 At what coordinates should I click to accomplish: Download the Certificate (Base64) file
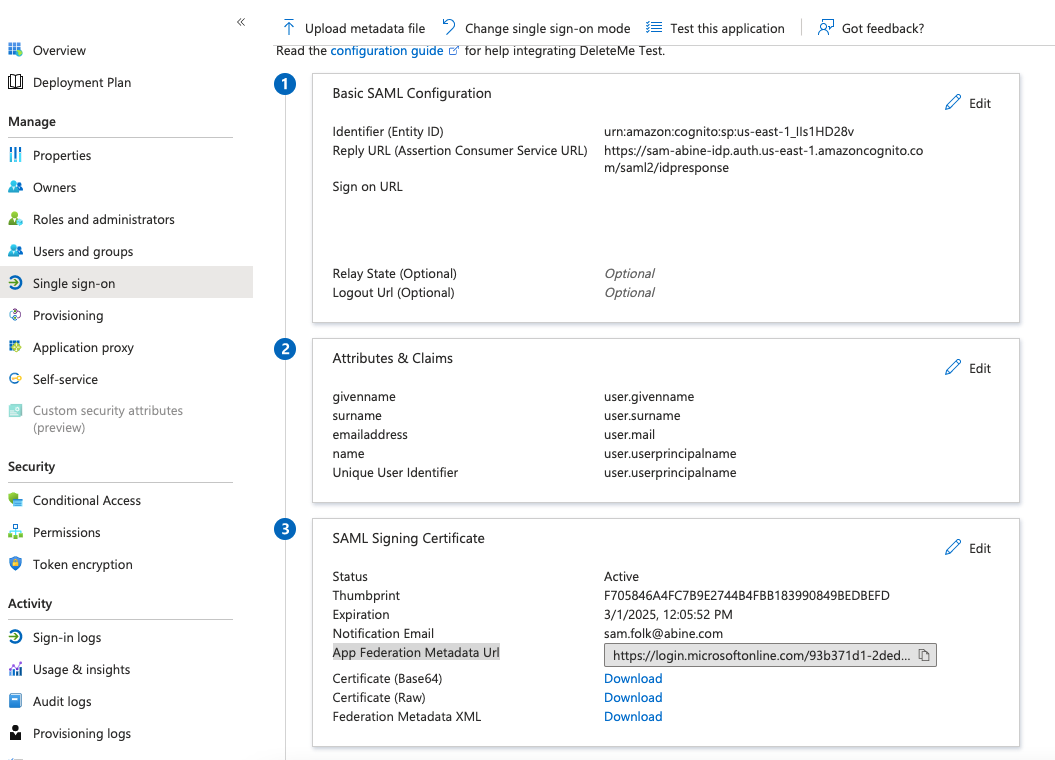(632, 678)
